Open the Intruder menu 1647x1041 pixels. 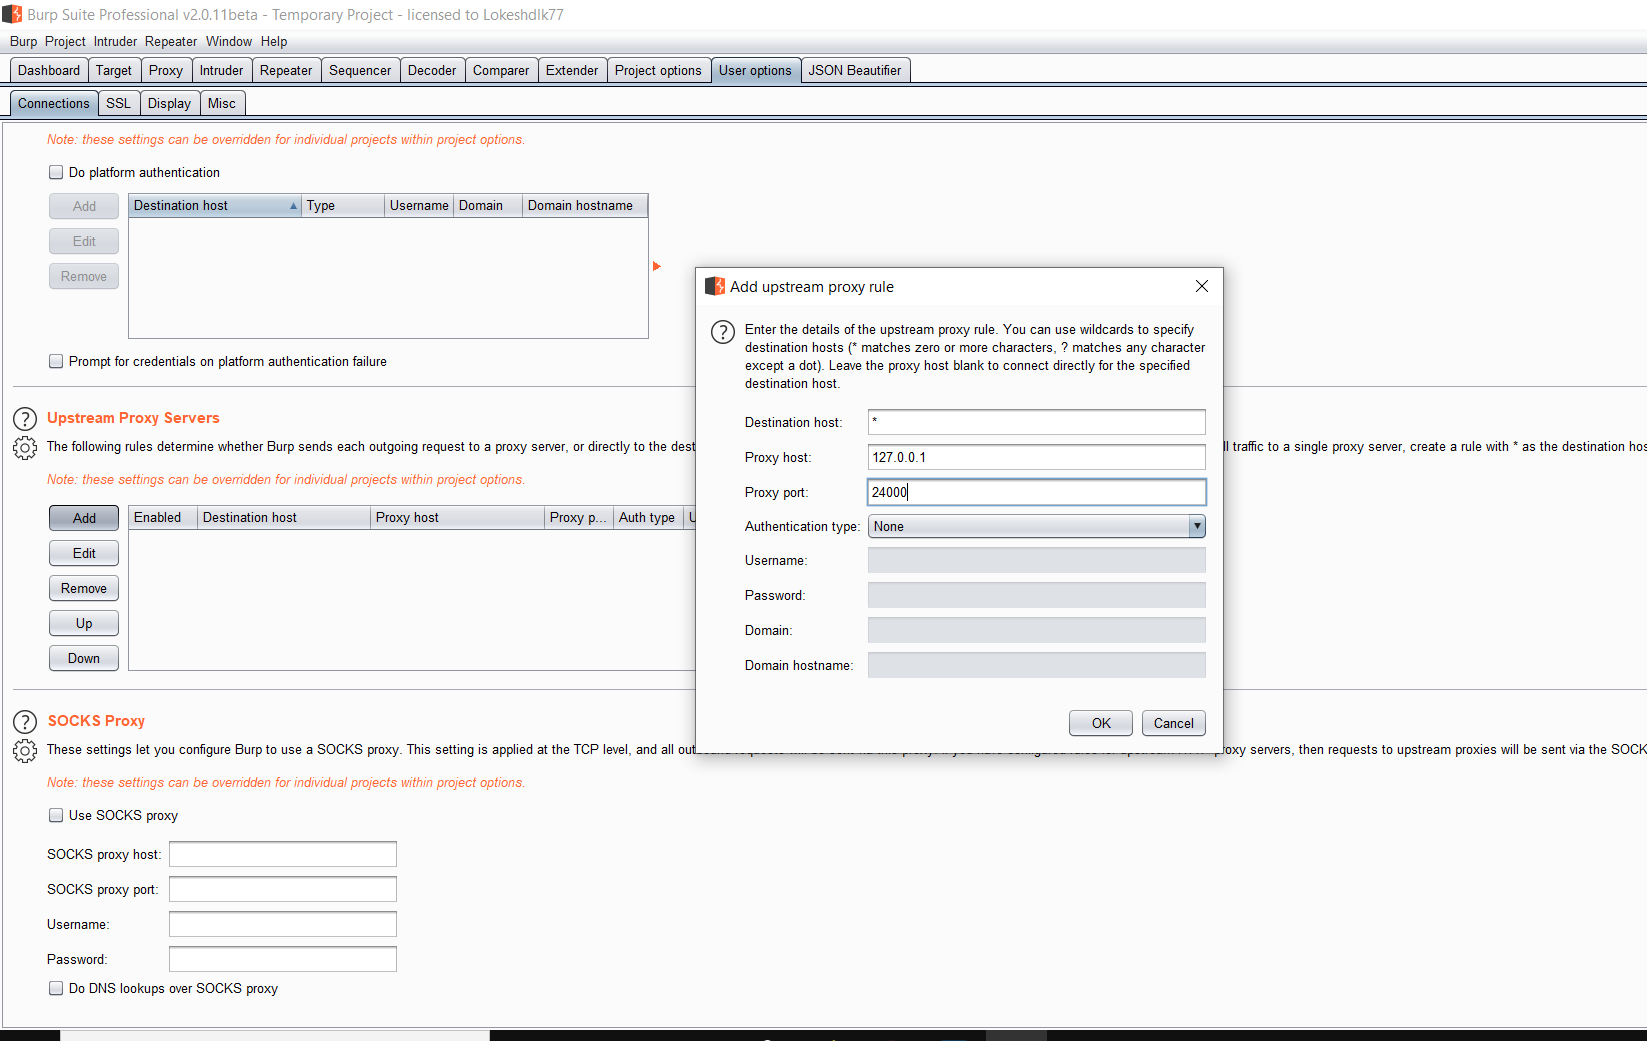pos(115,41)
